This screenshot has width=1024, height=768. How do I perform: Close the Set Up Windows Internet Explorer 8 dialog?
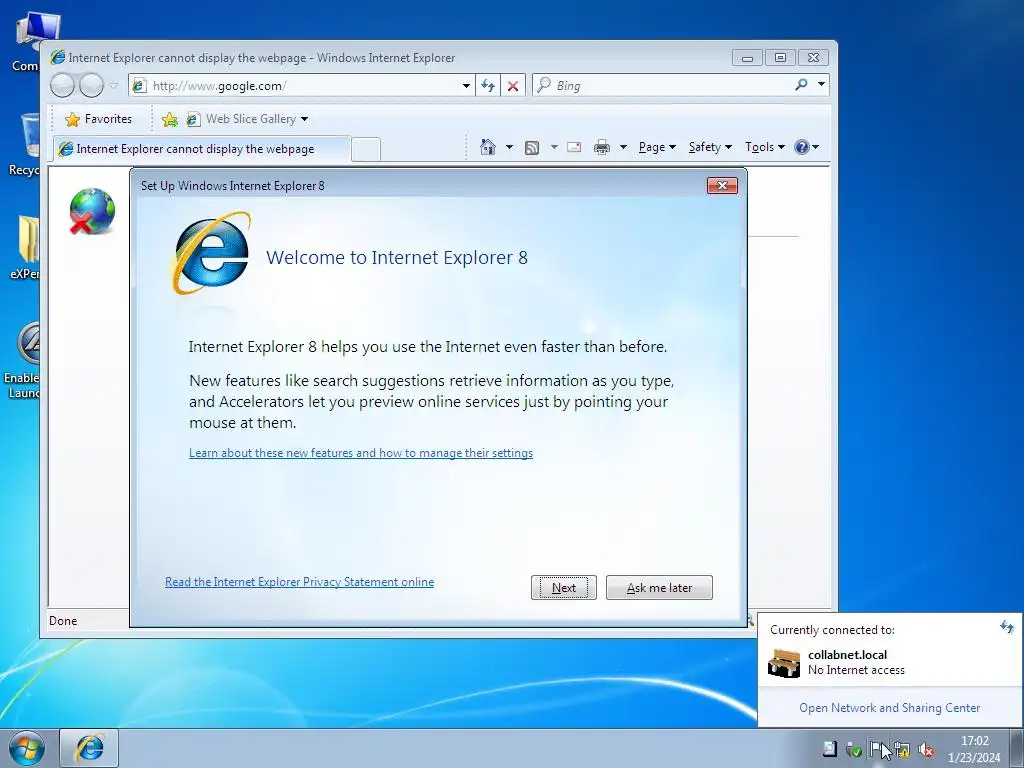(x=722, y=185)
